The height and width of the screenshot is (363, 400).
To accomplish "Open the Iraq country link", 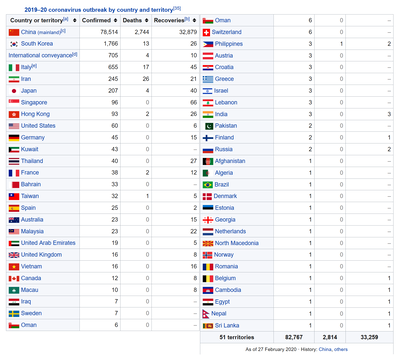I will [26, 302].
